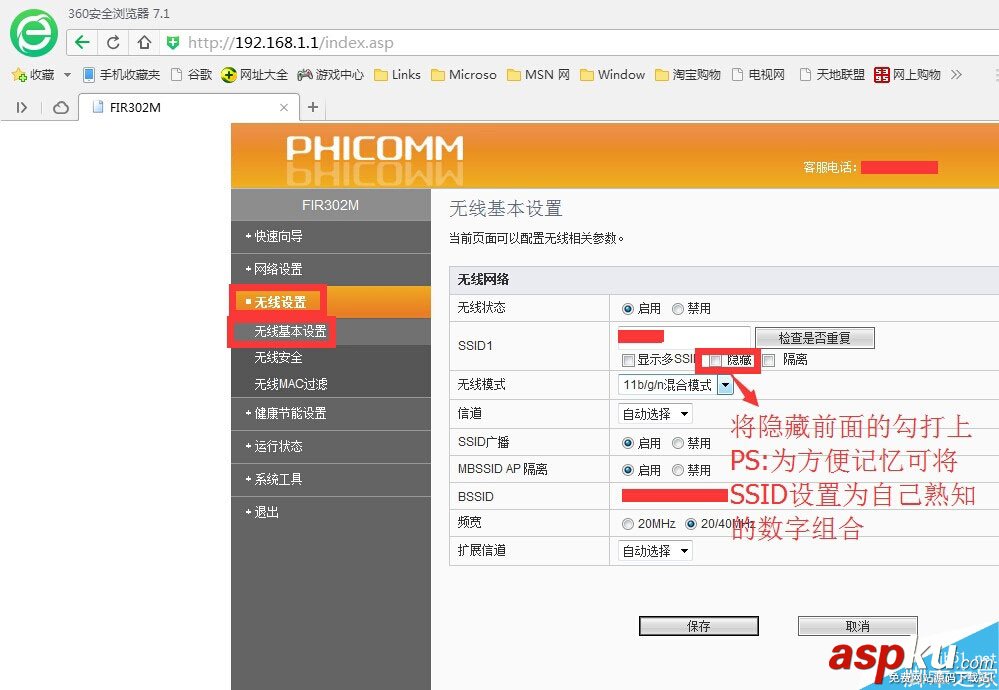Click the 保存 save button

tap(698, 625)
